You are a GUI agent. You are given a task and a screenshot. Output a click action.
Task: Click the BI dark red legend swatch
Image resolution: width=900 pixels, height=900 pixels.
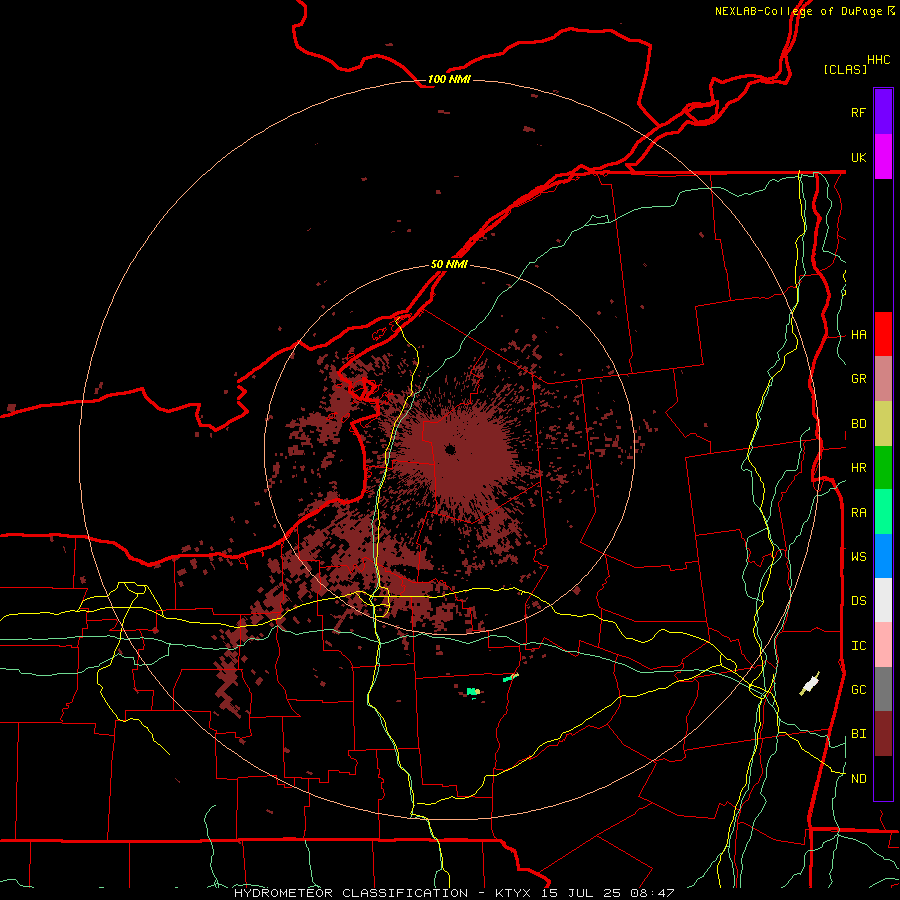tap(883, 734)
